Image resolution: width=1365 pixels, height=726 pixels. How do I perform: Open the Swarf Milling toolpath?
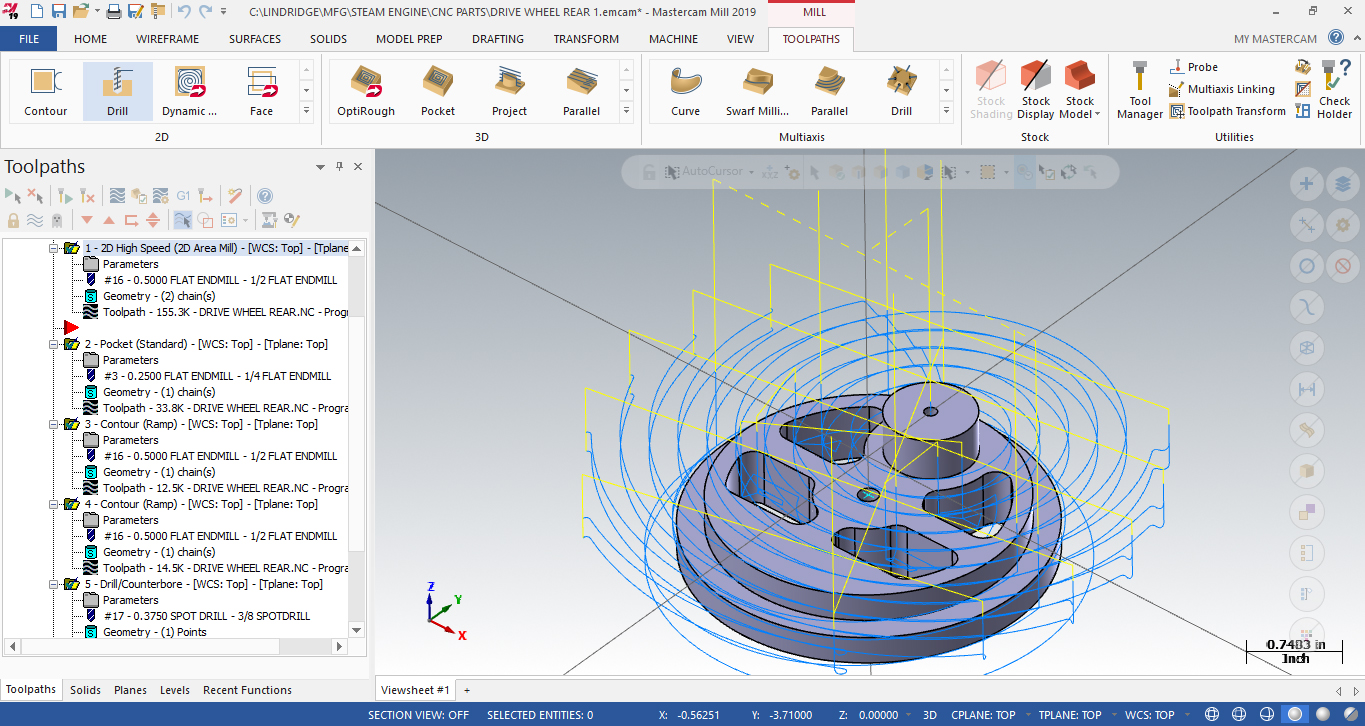[x=757, y=91]
